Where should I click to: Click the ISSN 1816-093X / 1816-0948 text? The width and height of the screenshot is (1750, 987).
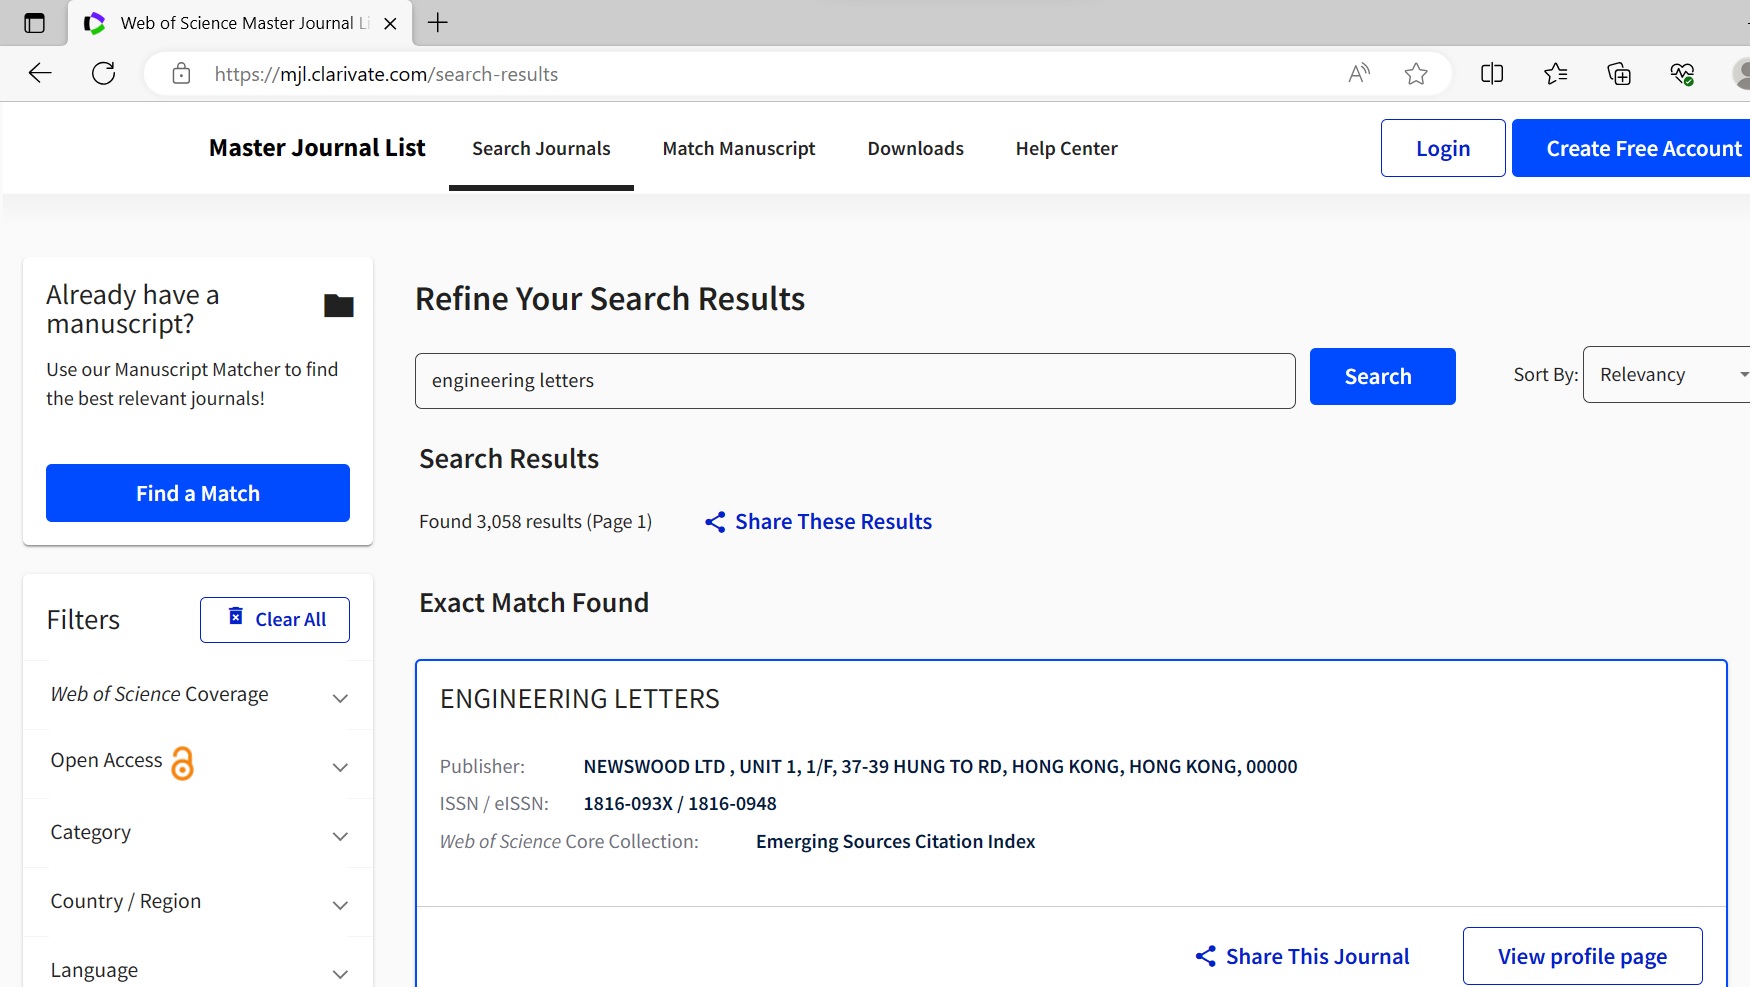[x=680, y=804]
